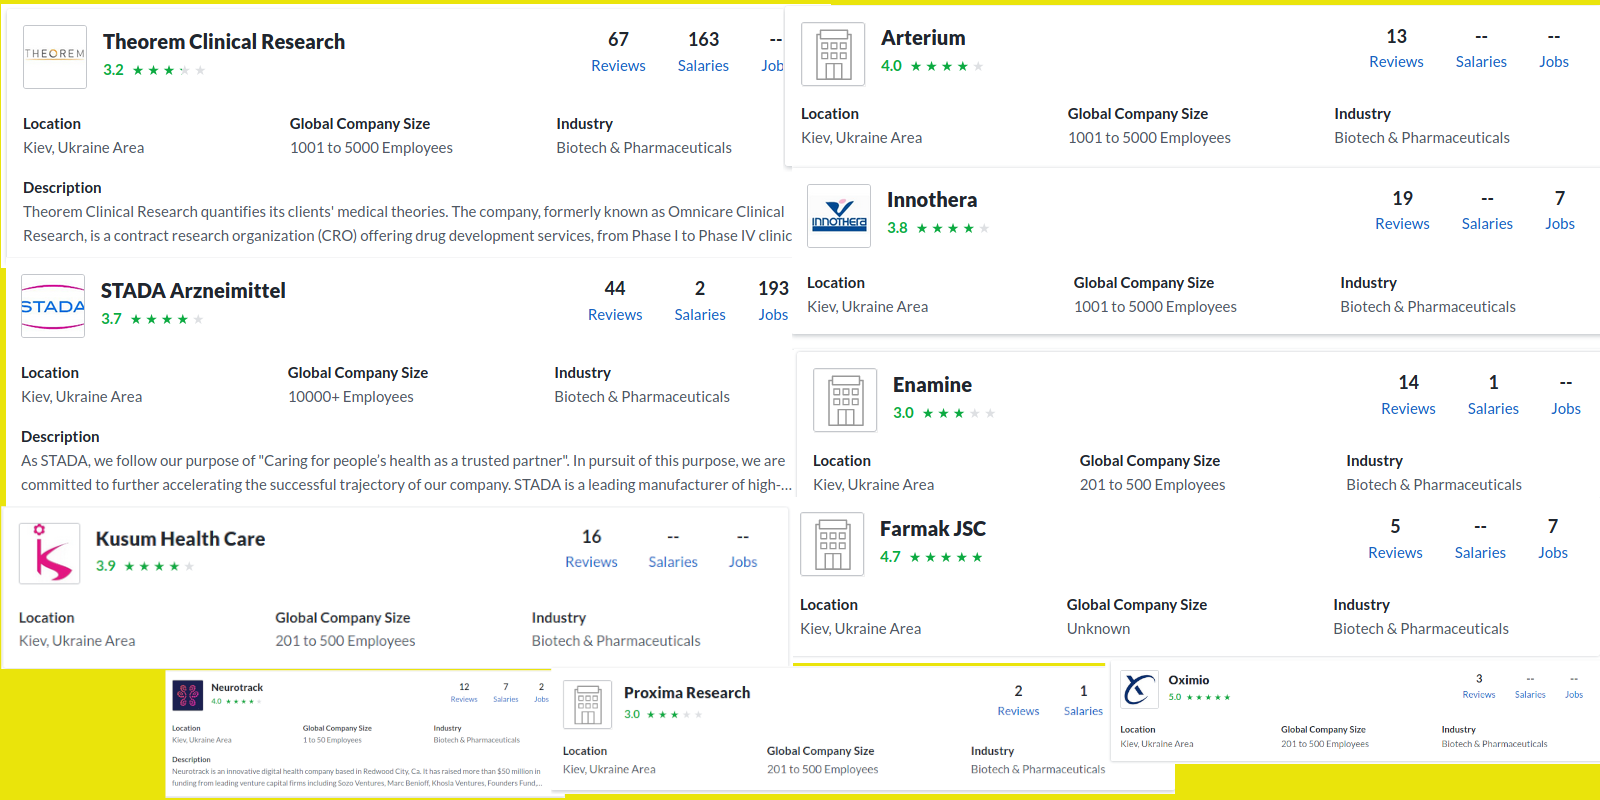This screenshot has width=1600, height=800.
Task: Click the Farmak JSC placeholder building logo
Action: click(x=832, y=544)
